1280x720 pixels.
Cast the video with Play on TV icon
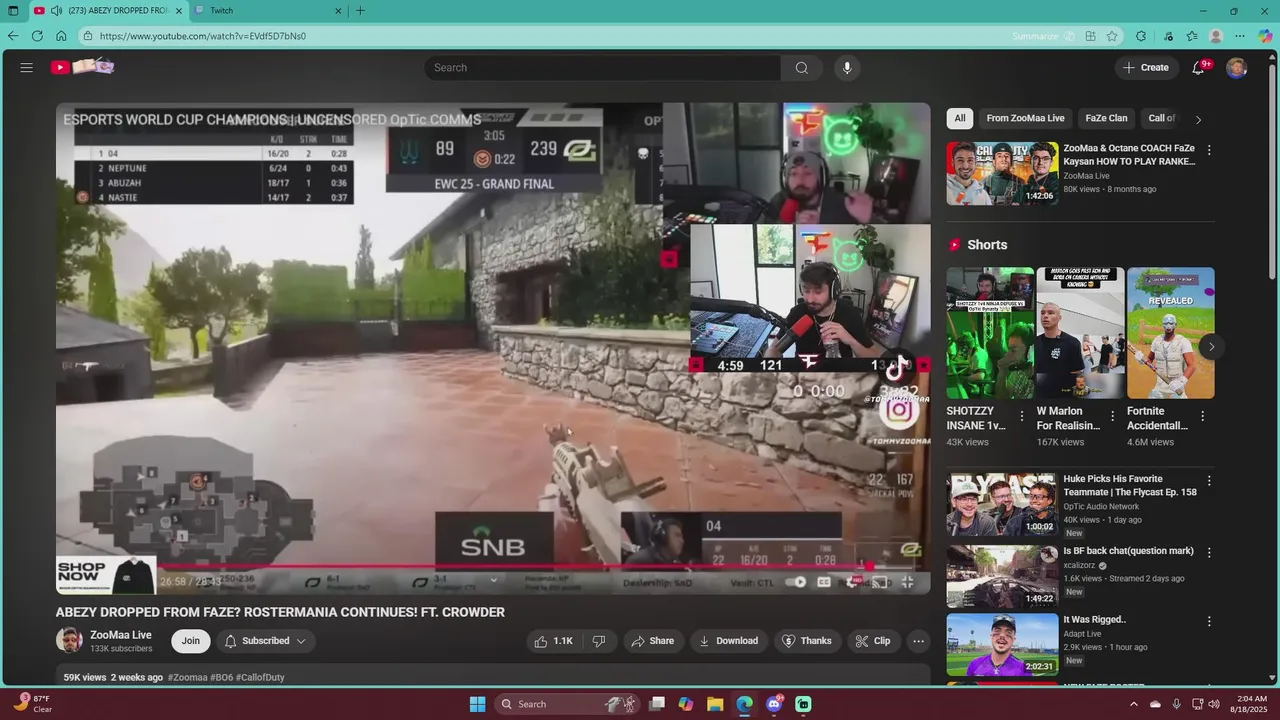[880, 582]
